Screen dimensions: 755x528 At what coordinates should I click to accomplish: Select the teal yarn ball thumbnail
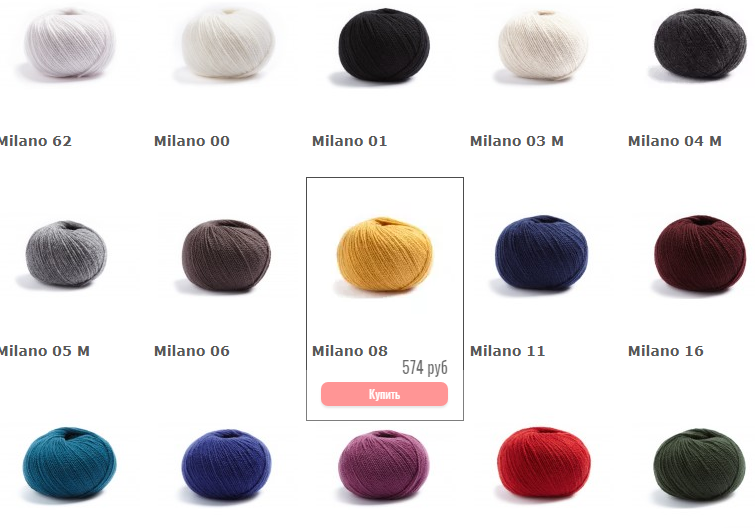(x=69, y=462)
